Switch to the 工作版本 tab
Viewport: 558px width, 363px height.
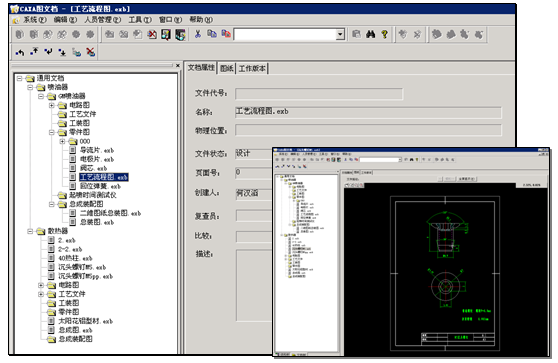[252, 68]
